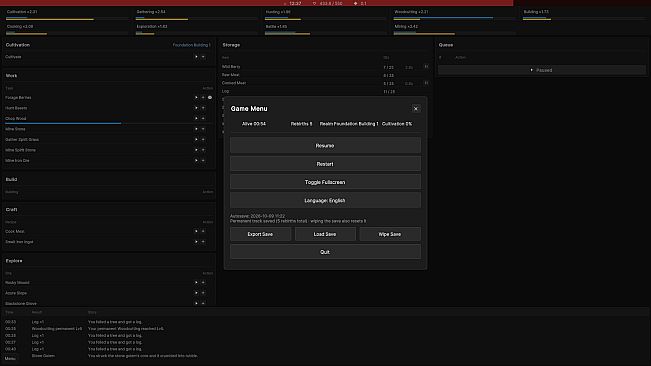
Task: Click Export Save button
Action: [x=260, y=234]
